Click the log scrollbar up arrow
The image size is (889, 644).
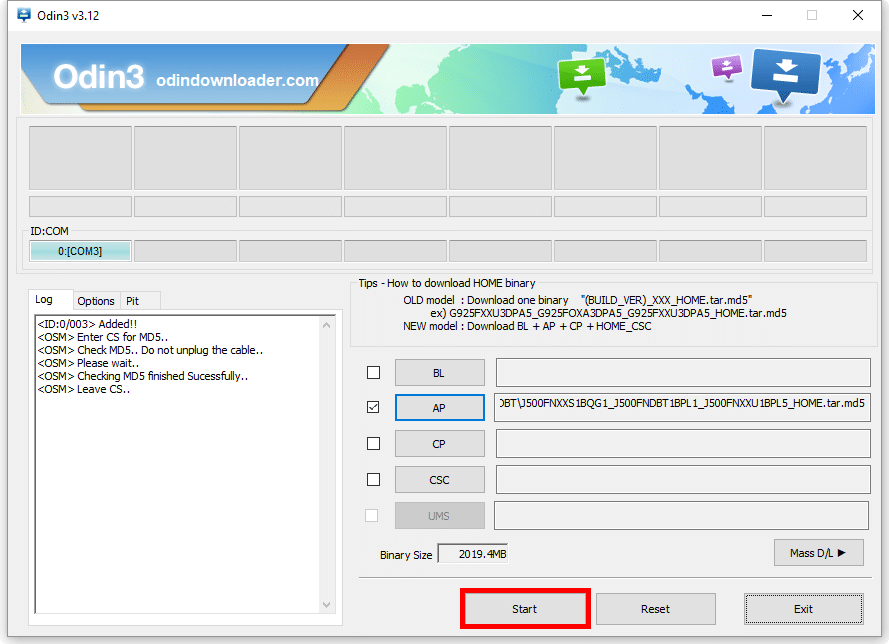pos(327,325)
